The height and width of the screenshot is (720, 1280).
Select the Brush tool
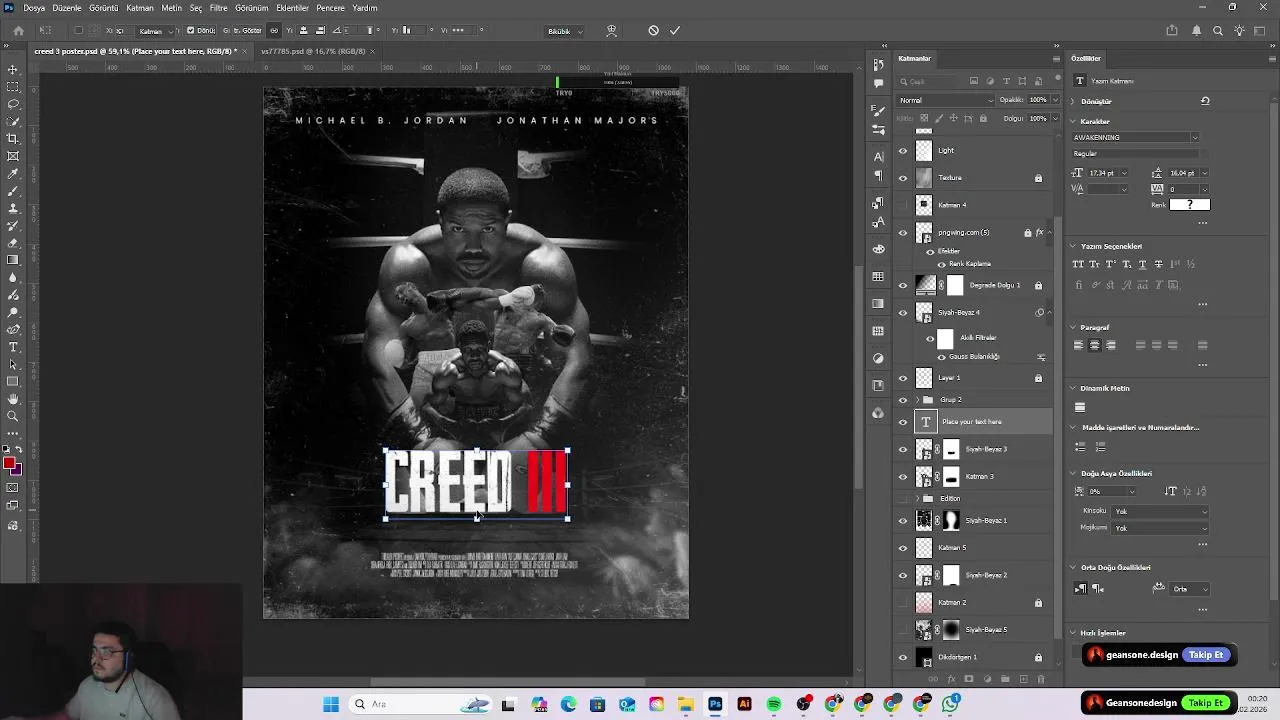pyautogui.click(x=13, y=191)
